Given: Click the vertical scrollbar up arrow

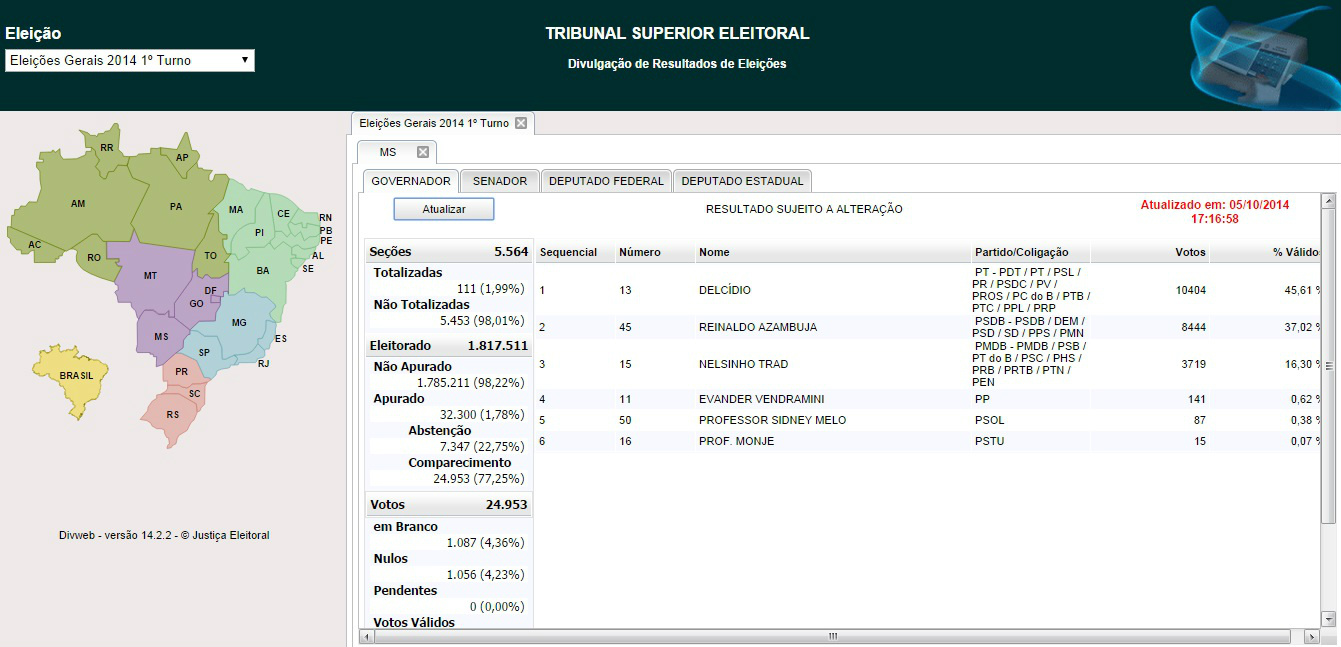Looking at the screenshot, I should coord(1329,200).
